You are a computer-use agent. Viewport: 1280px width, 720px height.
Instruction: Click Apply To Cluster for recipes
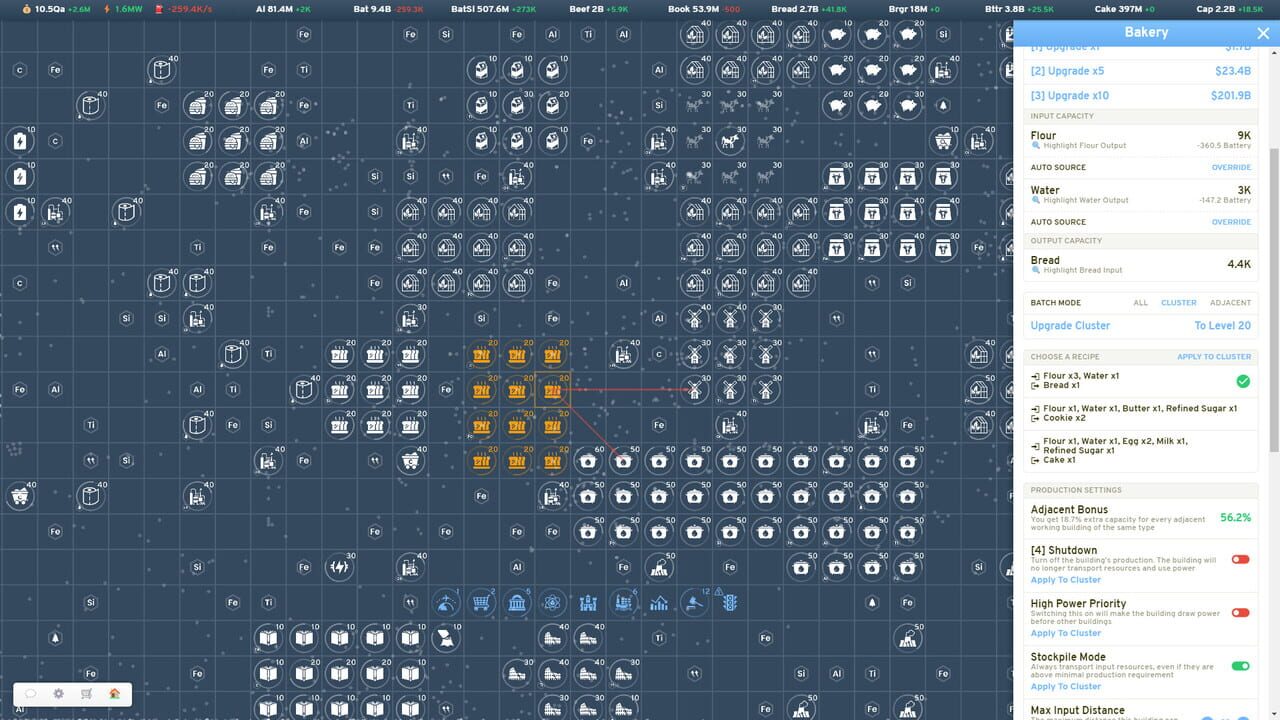coord(1213,357)
